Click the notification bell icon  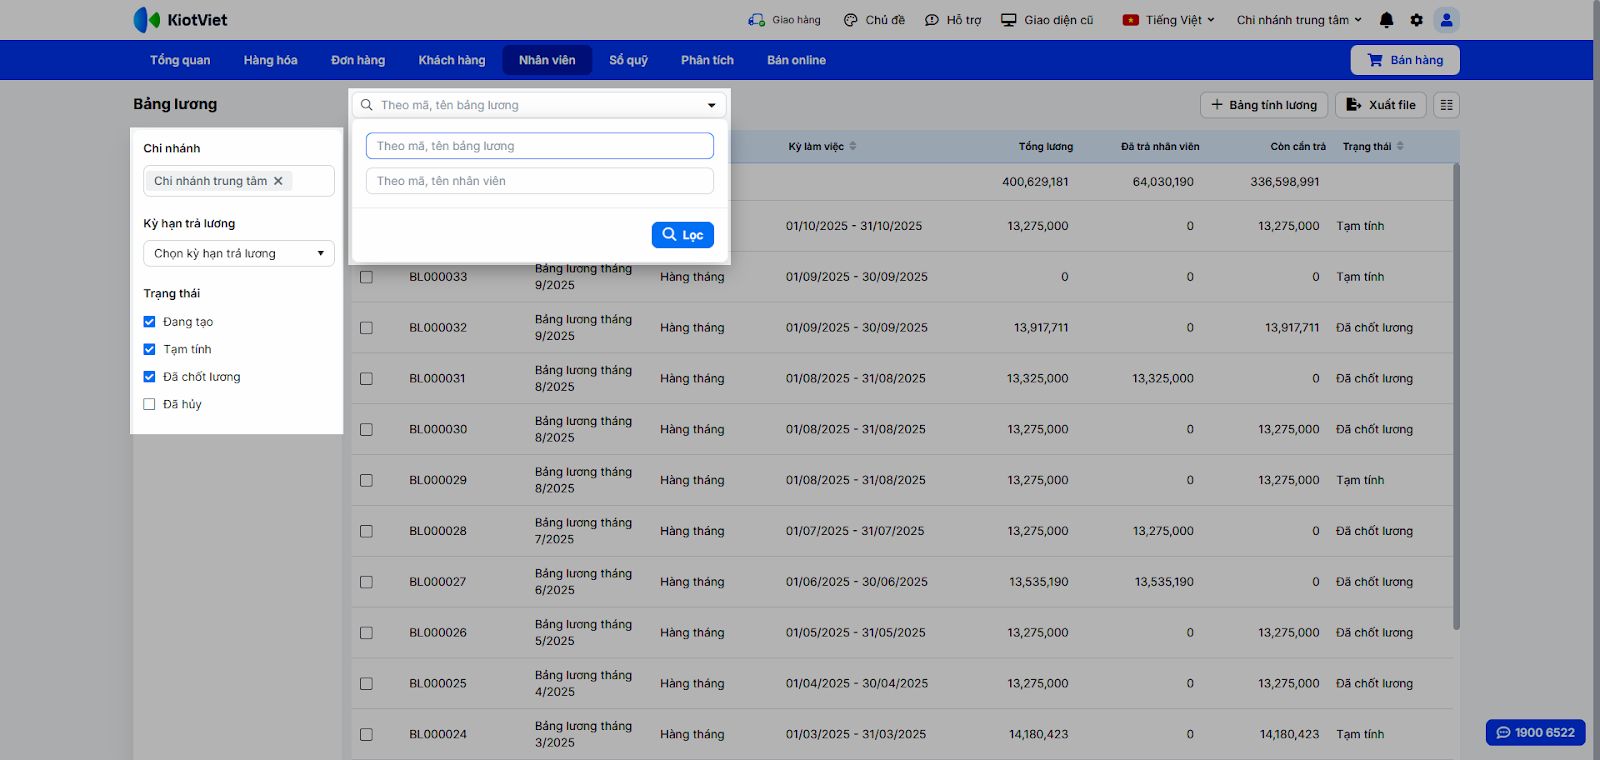[x=1386, y=20]
